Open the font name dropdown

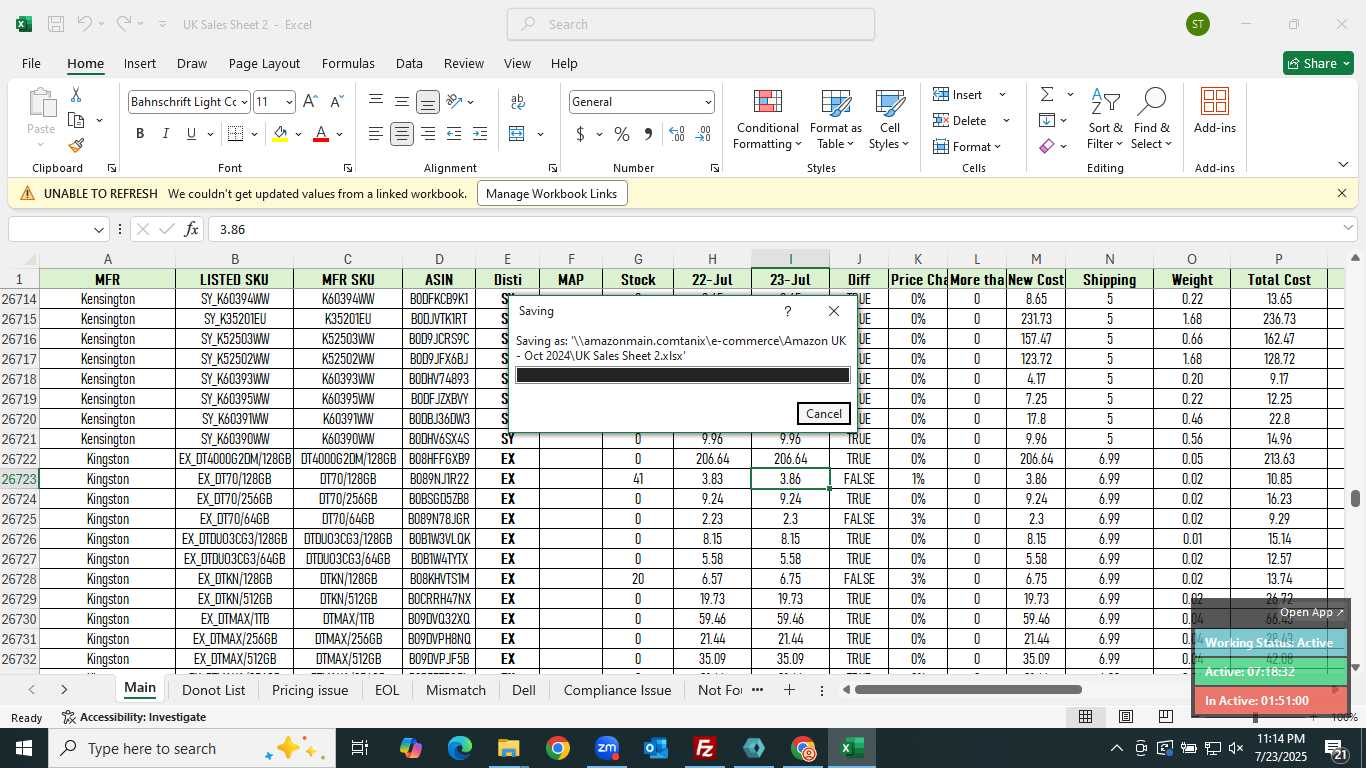pyautogui.click(x=243, y=102)
